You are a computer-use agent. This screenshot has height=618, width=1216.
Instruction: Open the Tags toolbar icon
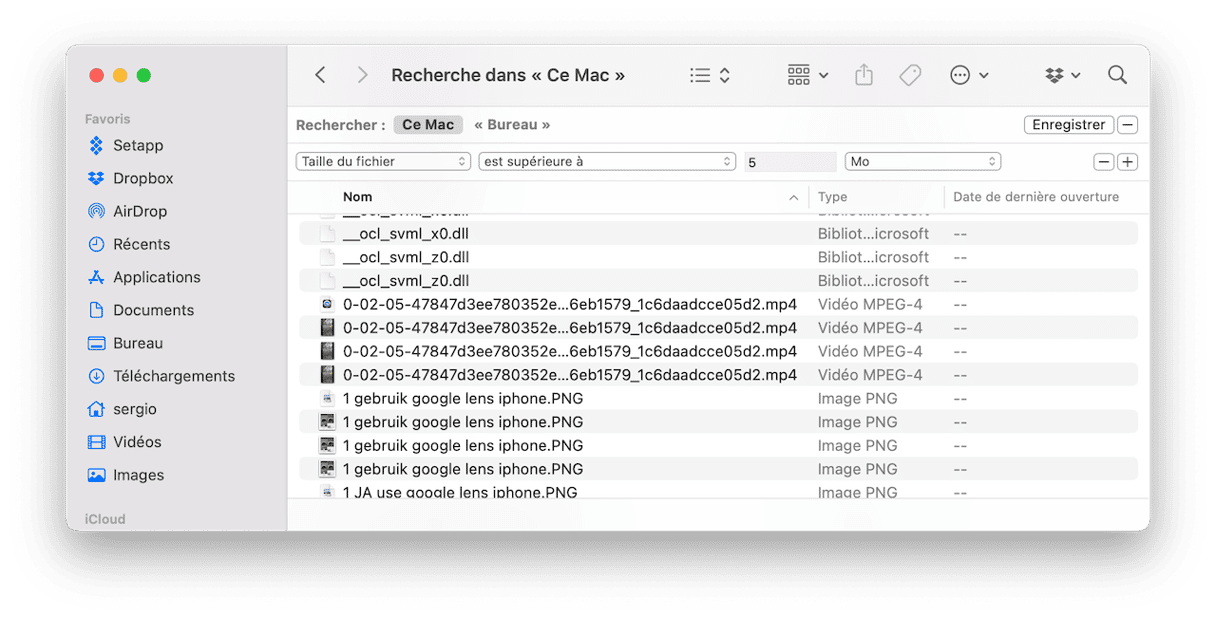910,75
